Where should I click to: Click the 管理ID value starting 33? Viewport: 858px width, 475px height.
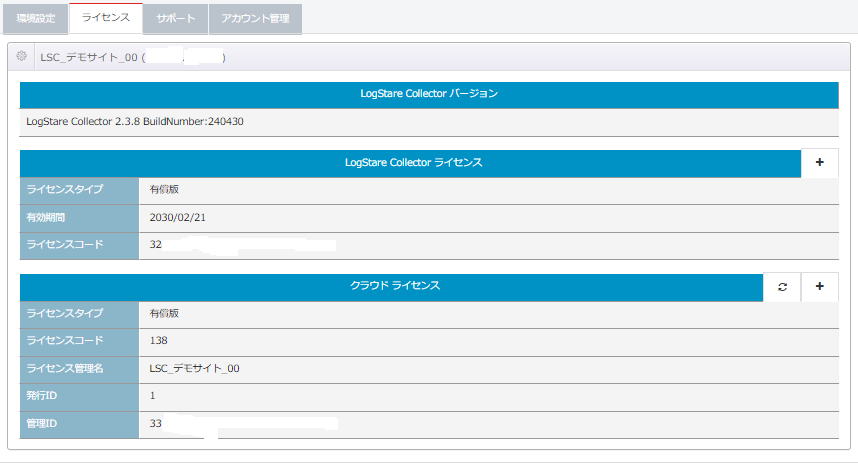pyautogui.click(x=155, y=424)
